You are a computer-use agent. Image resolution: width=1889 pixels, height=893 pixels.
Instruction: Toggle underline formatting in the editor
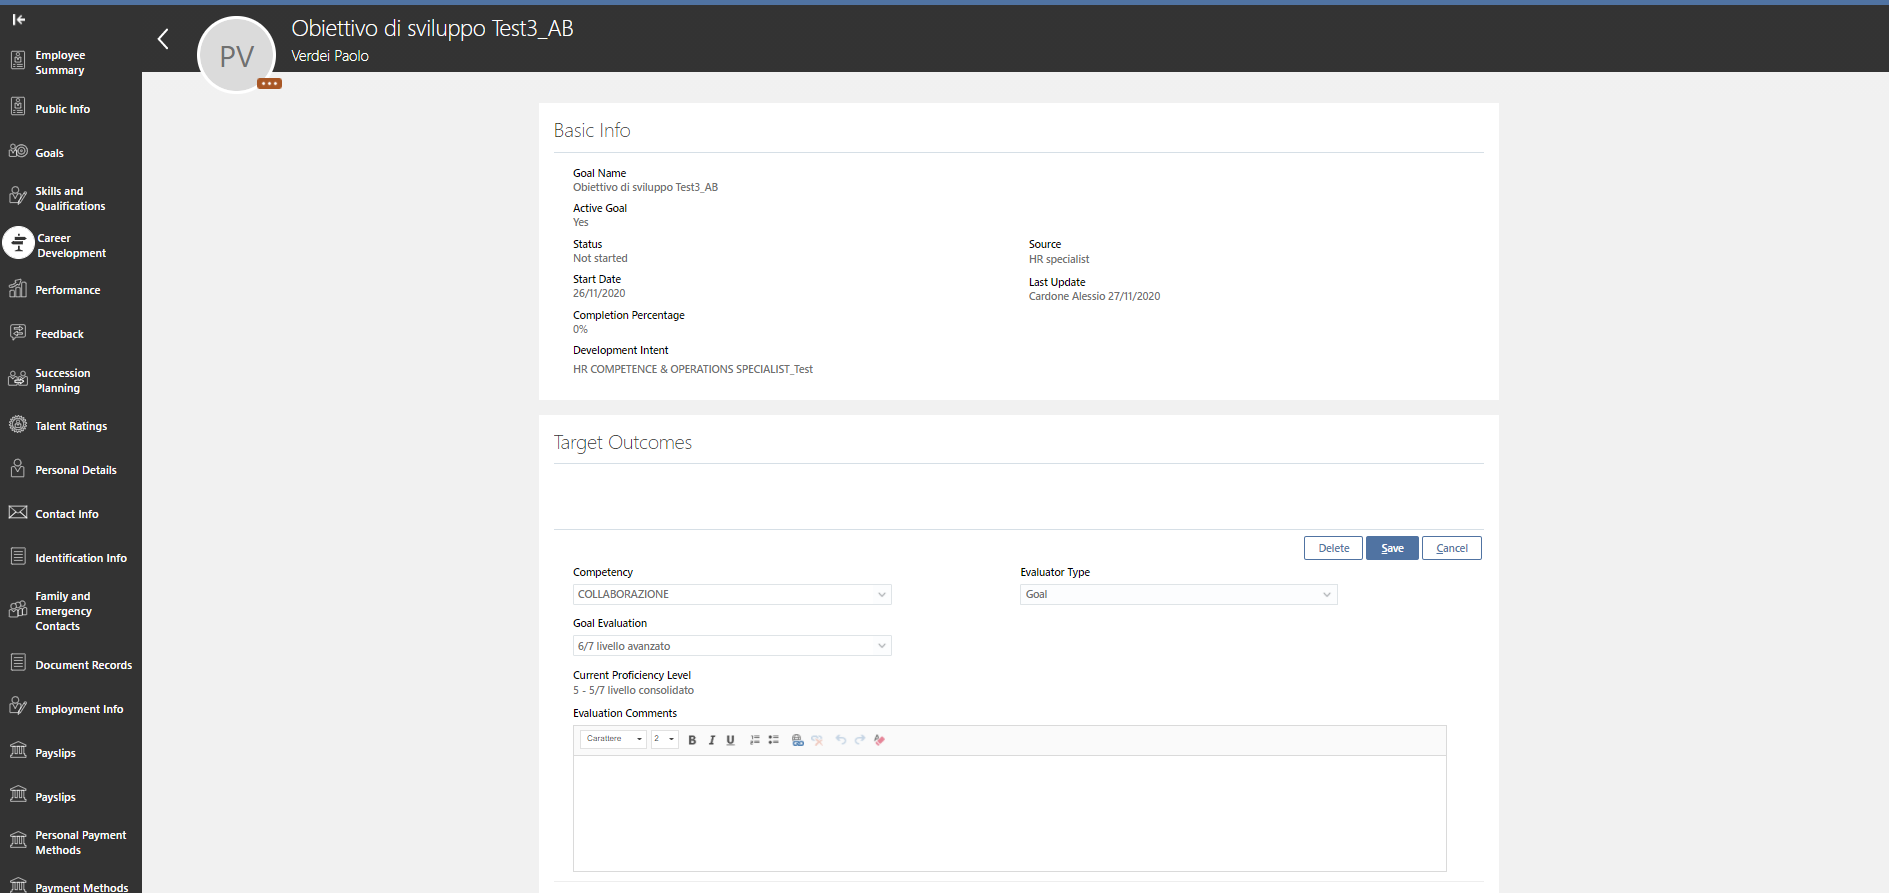click(x=730, y=740)
